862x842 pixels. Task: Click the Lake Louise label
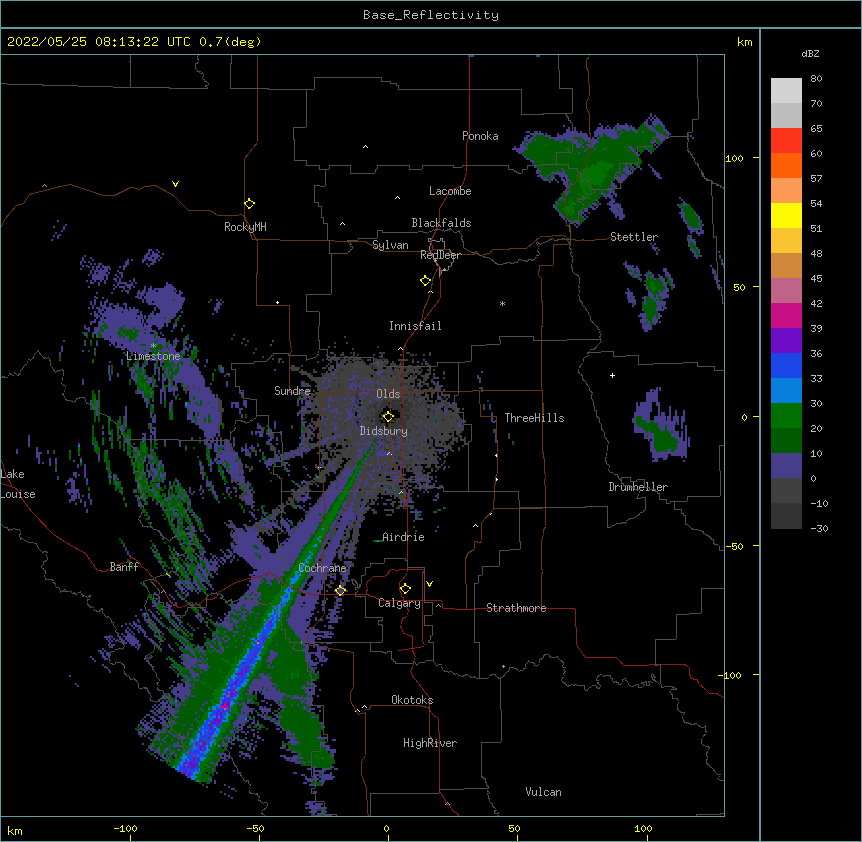click(x=18, y=484)
